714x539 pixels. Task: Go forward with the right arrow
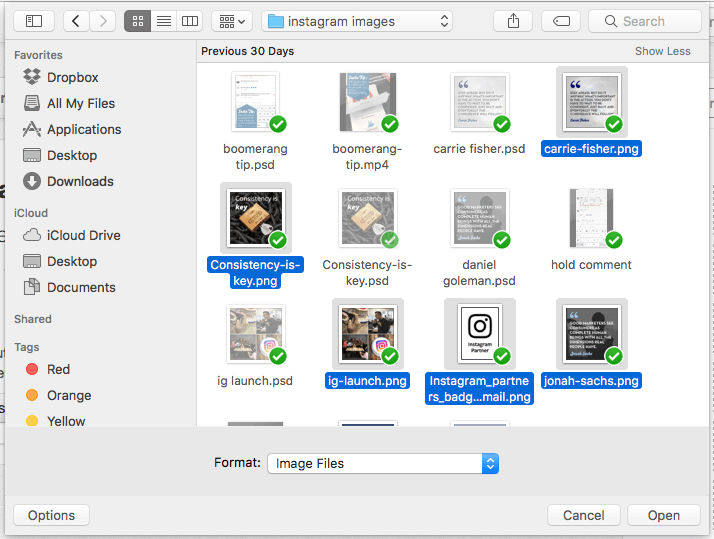tap(102, 21)
